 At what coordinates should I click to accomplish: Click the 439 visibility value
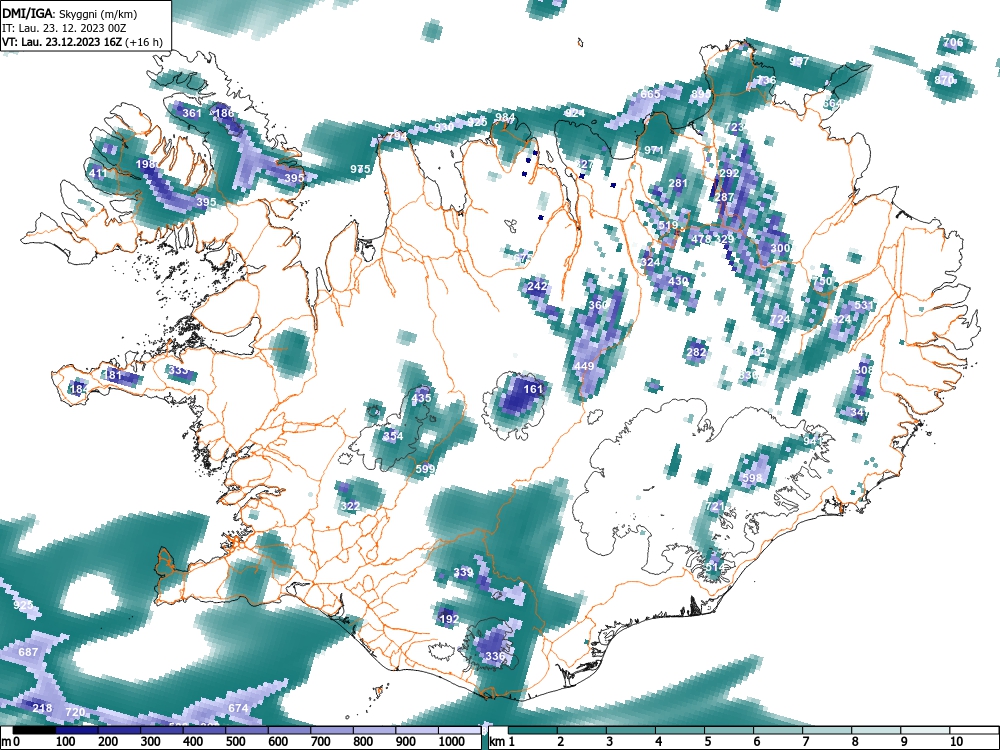(679, 281)
